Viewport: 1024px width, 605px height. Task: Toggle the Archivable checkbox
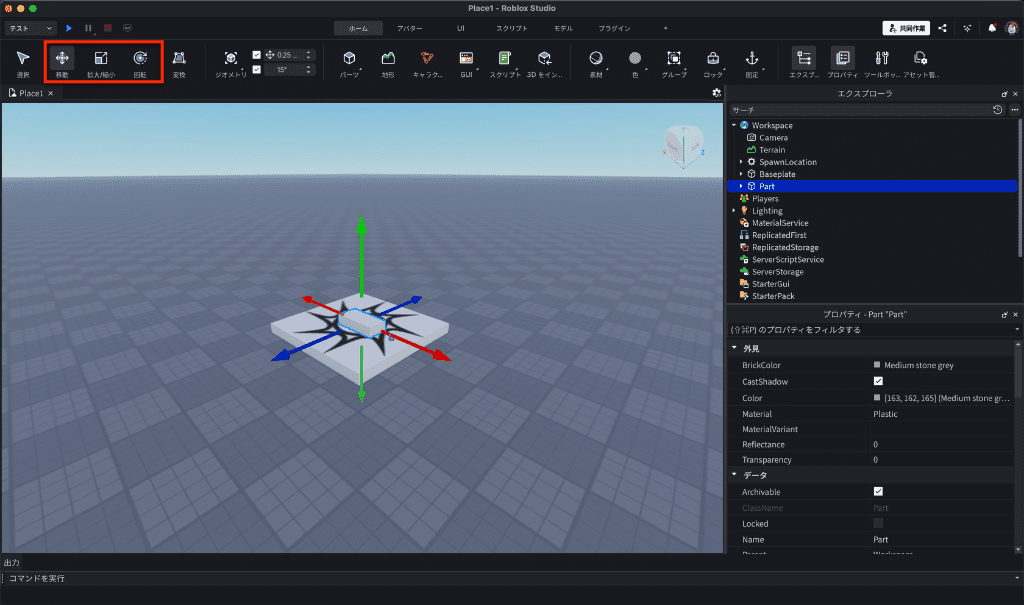[878, 492]
